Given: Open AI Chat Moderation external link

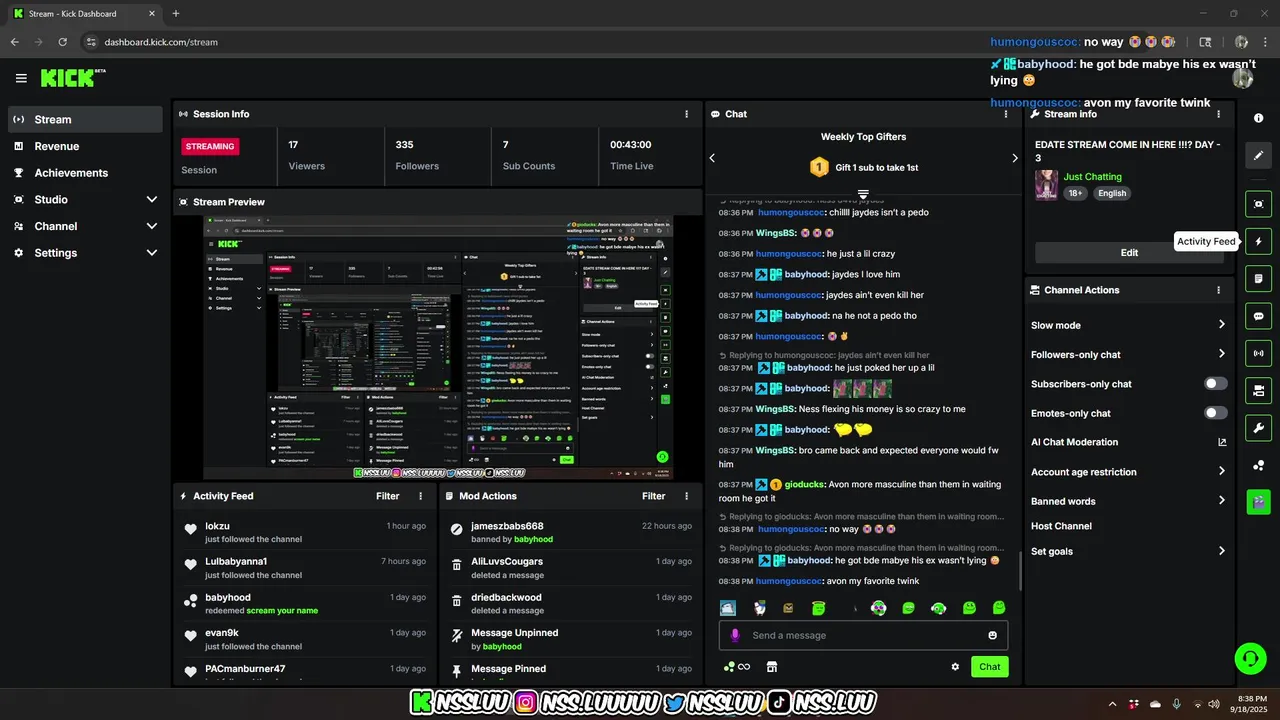Looking at the screenshot, I should [1222, 442].
